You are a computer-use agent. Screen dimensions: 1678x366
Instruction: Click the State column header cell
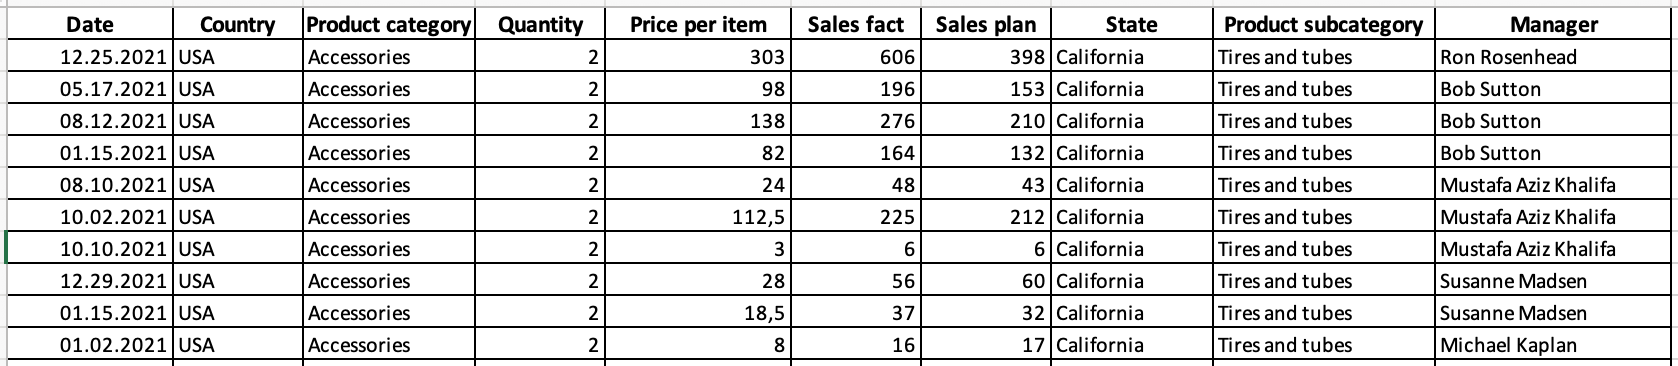coord(1132,25)
